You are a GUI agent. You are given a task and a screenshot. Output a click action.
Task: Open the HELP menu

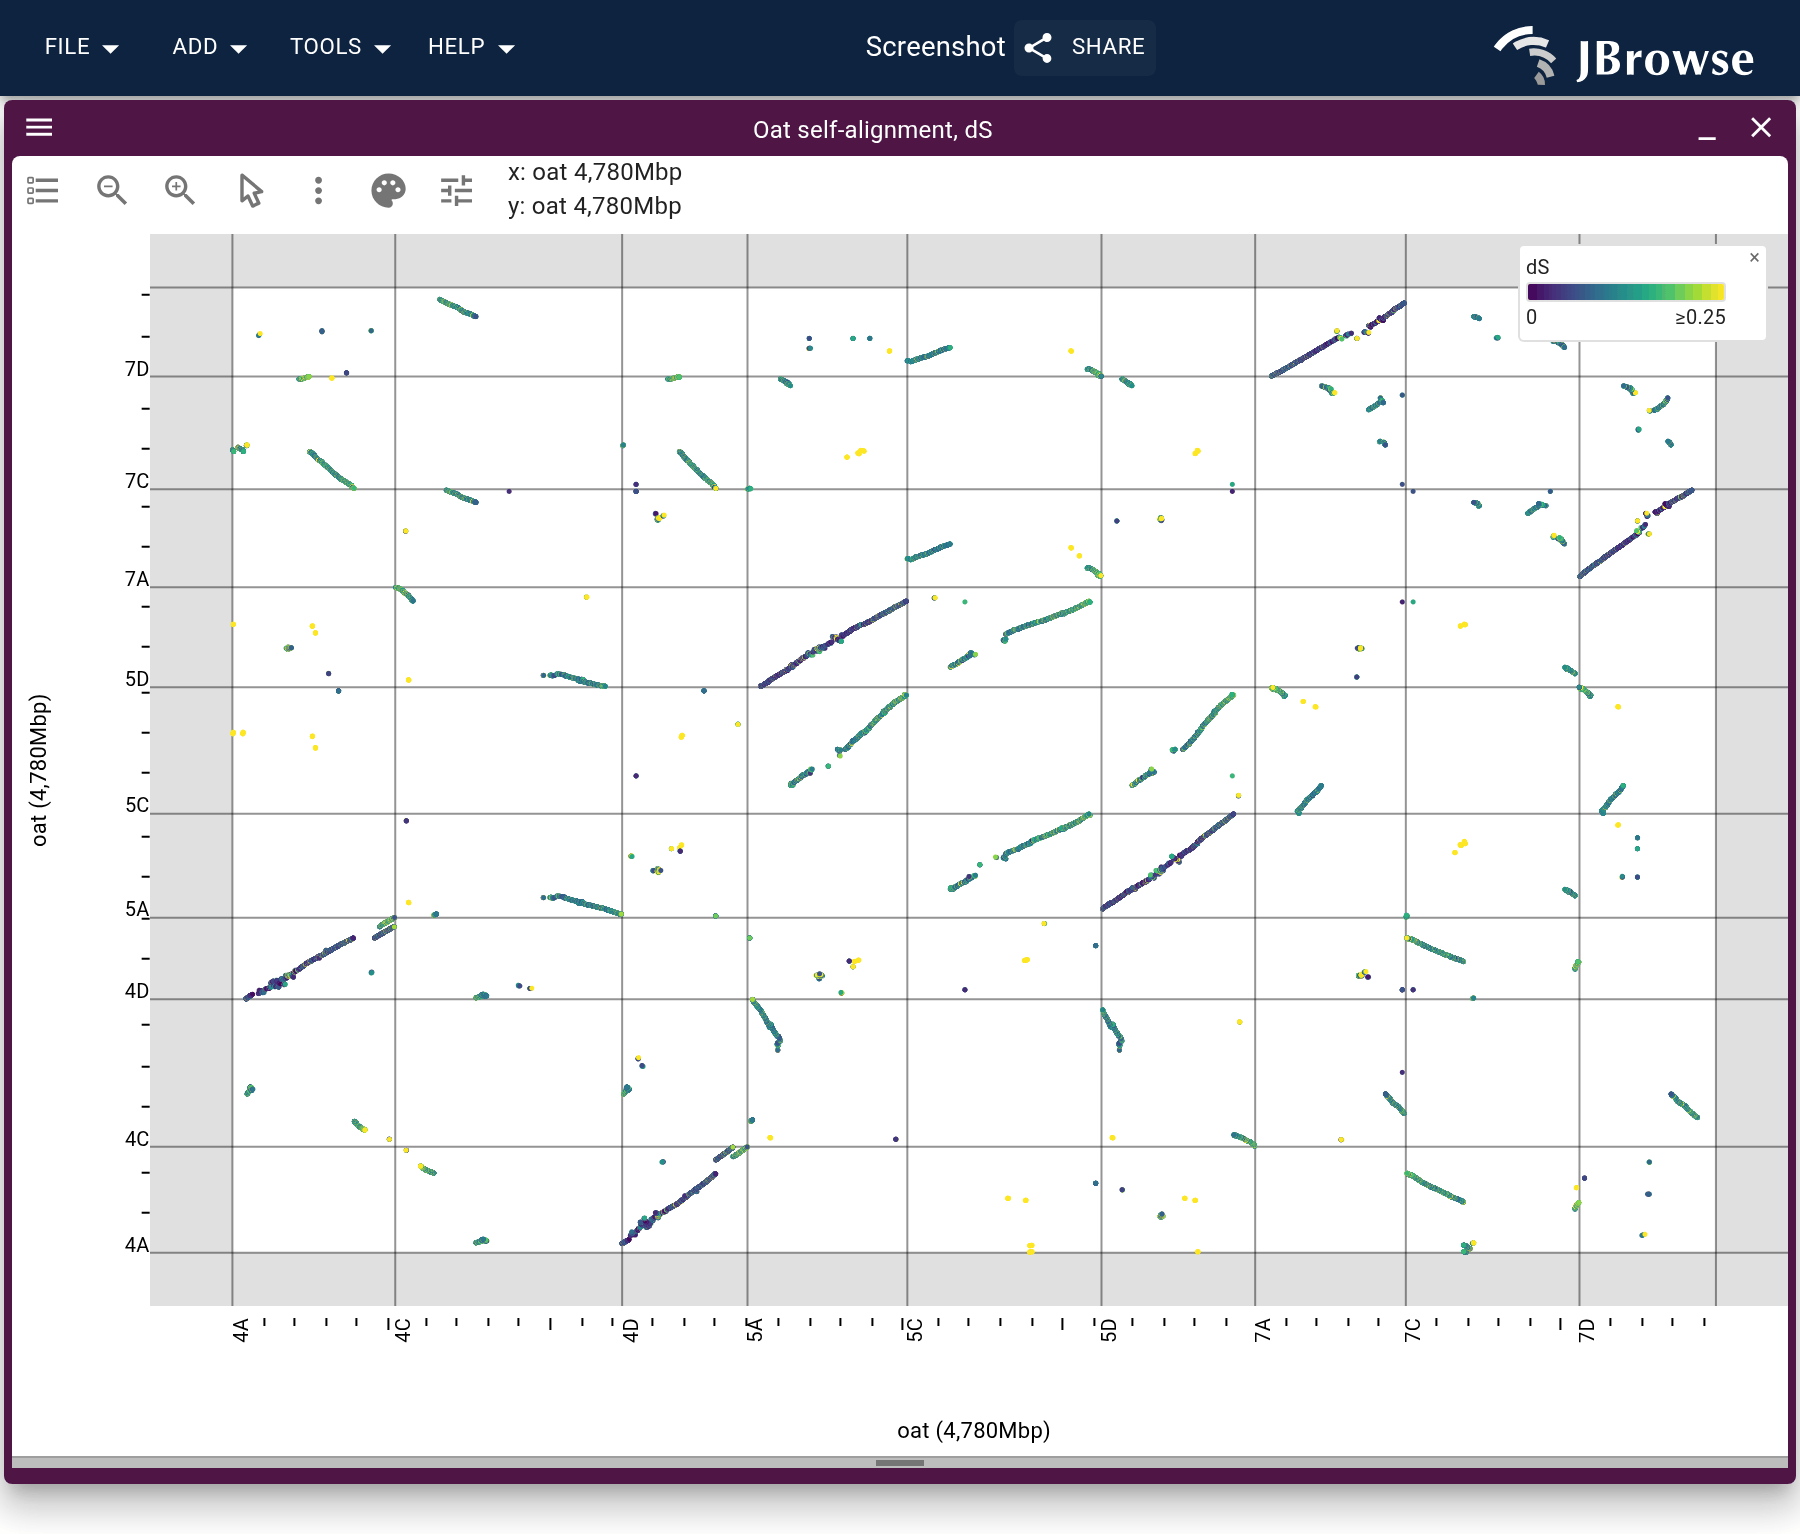[x=471, y=47]
